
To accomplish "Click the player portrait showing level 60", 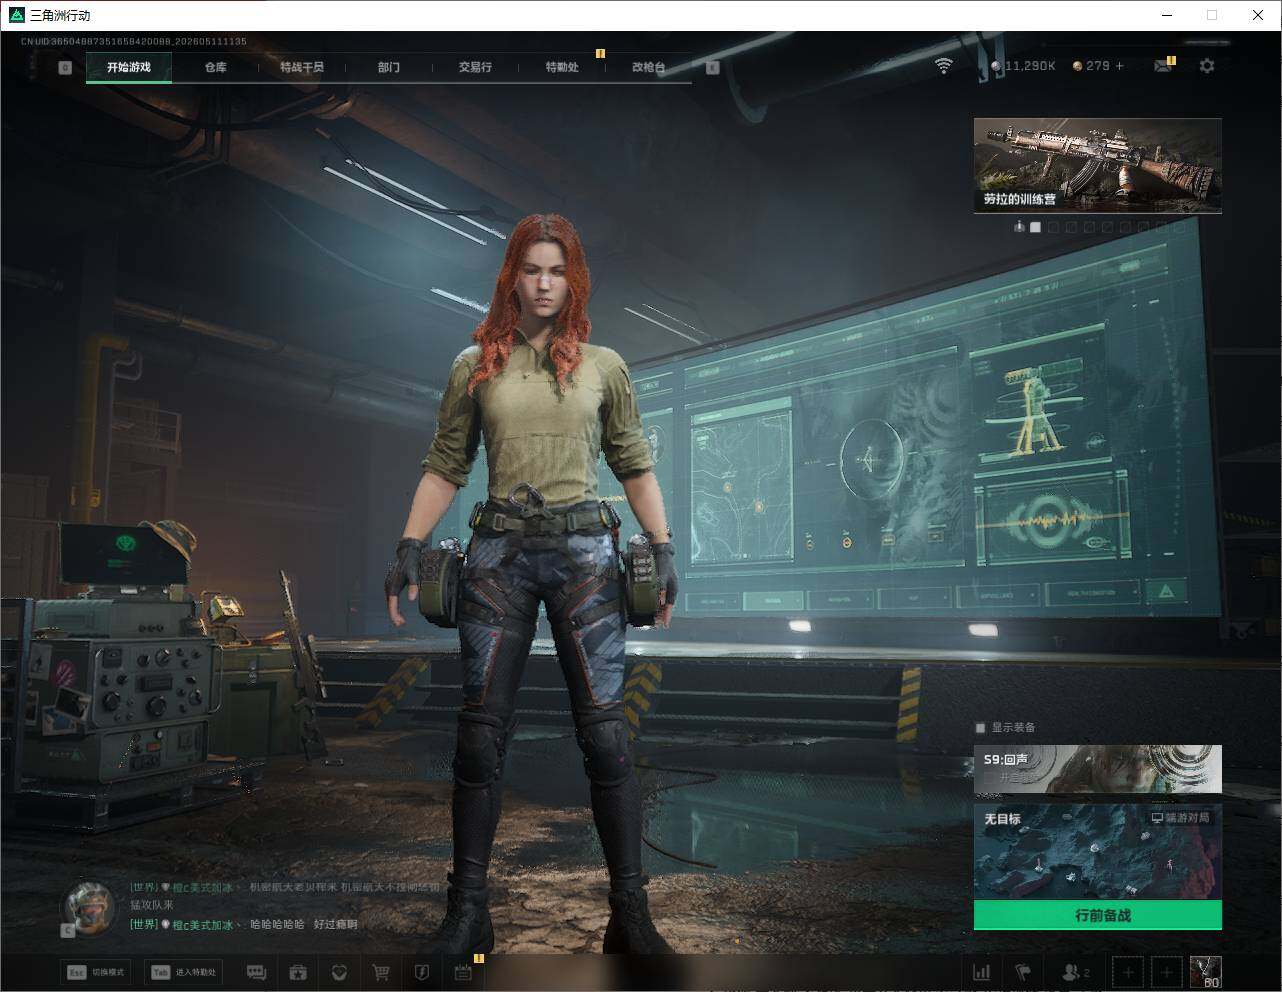I will point(1205,972).
